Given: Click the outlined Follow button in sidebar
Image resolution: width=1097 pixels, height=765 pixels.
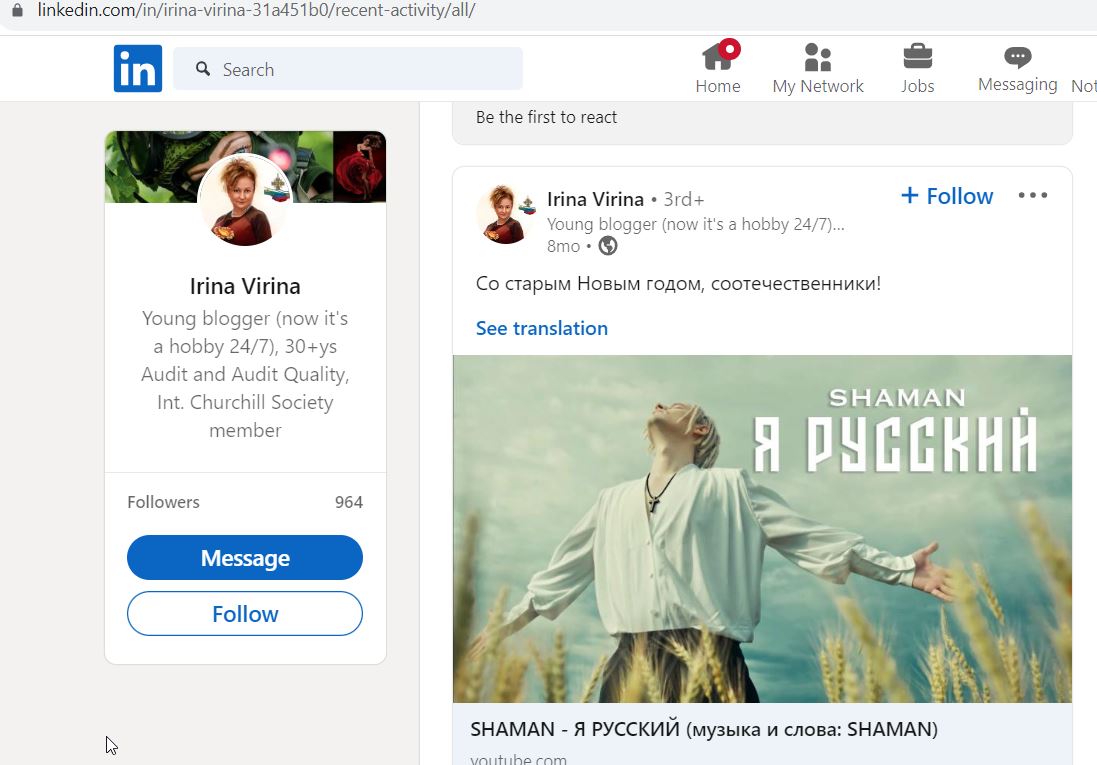Looking at the screenshot, I should (x=245, y=614).
